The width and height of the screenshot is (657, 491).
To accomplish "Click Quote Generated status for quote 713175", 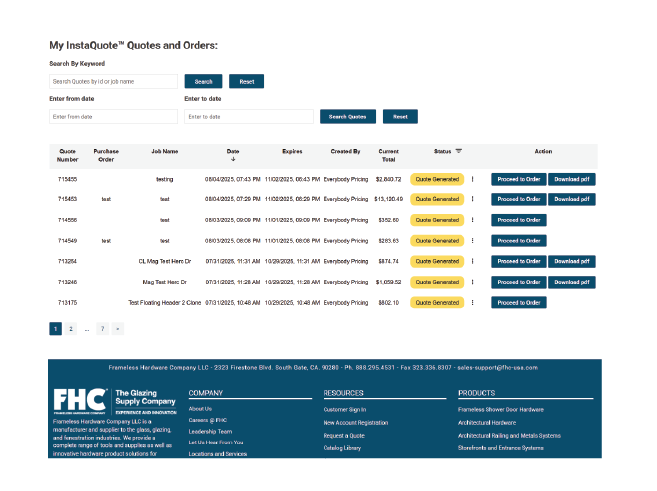I will [x=437, y=302].
